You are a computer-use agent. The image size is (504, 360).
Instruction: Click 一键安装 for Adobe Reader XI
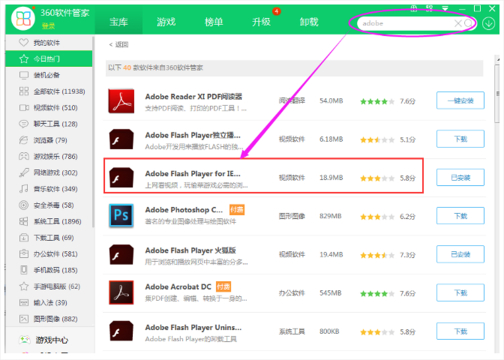click(460, 100)
